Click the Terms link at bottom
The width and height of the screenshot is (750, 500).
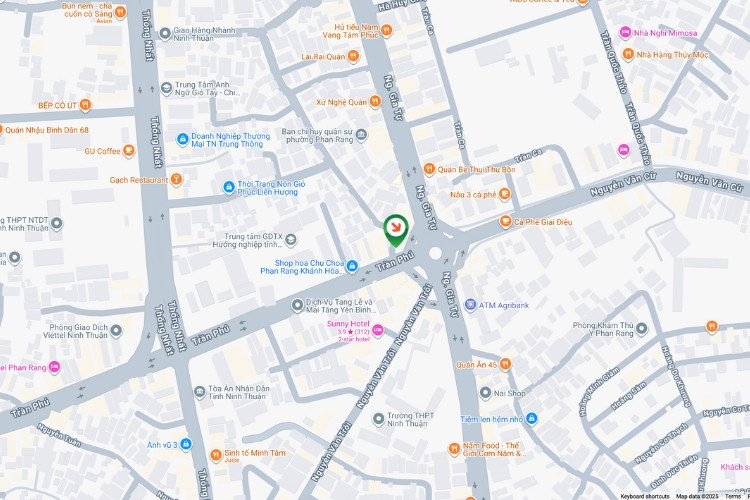pos(733,496)
